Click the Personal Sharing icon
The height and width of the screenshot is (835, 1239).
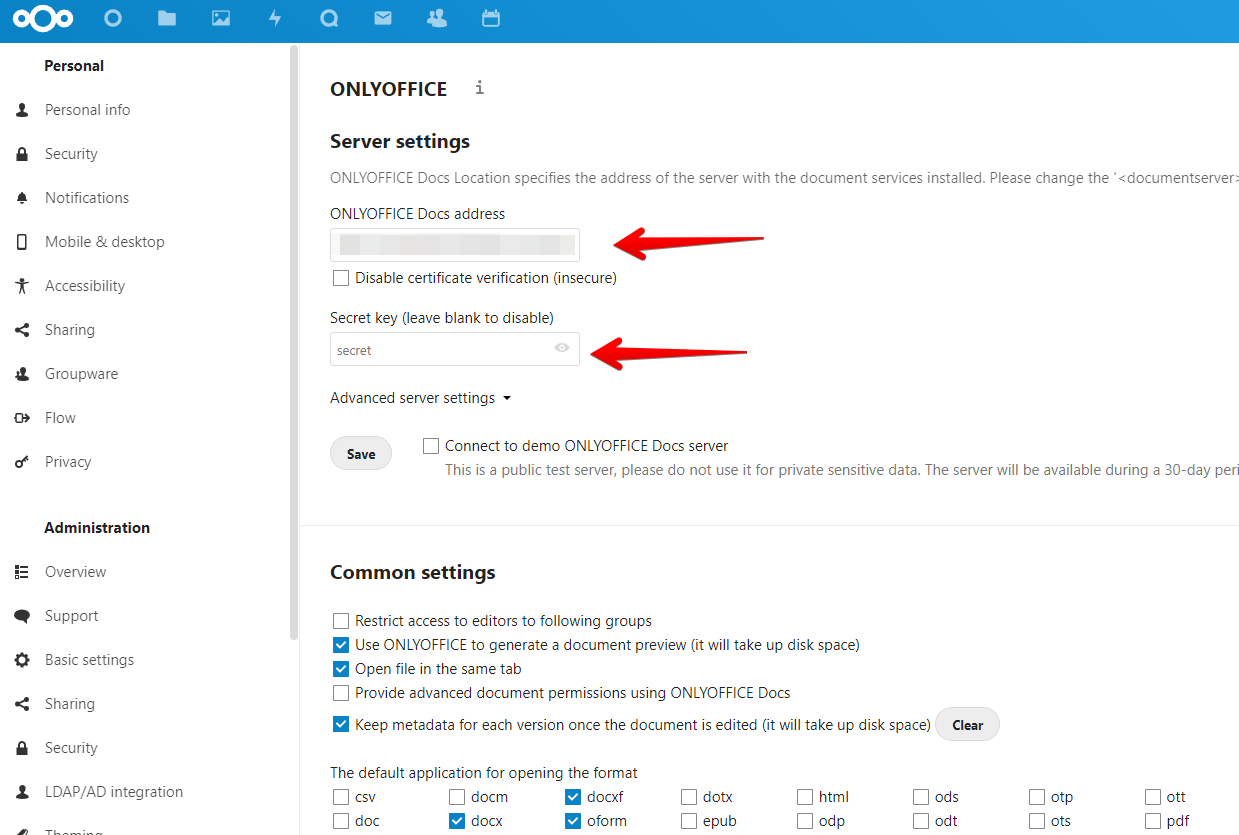tap(22, 330)
